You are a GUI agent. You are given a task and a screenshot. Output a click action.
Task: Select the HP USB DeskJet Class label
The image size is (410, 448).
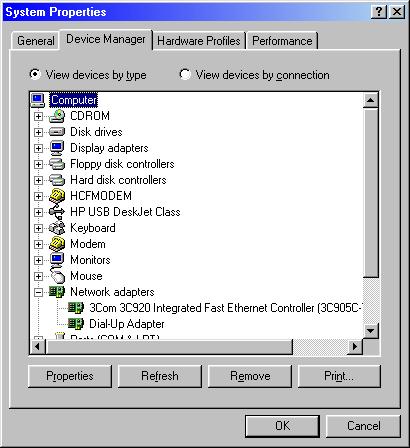[125, 212]
